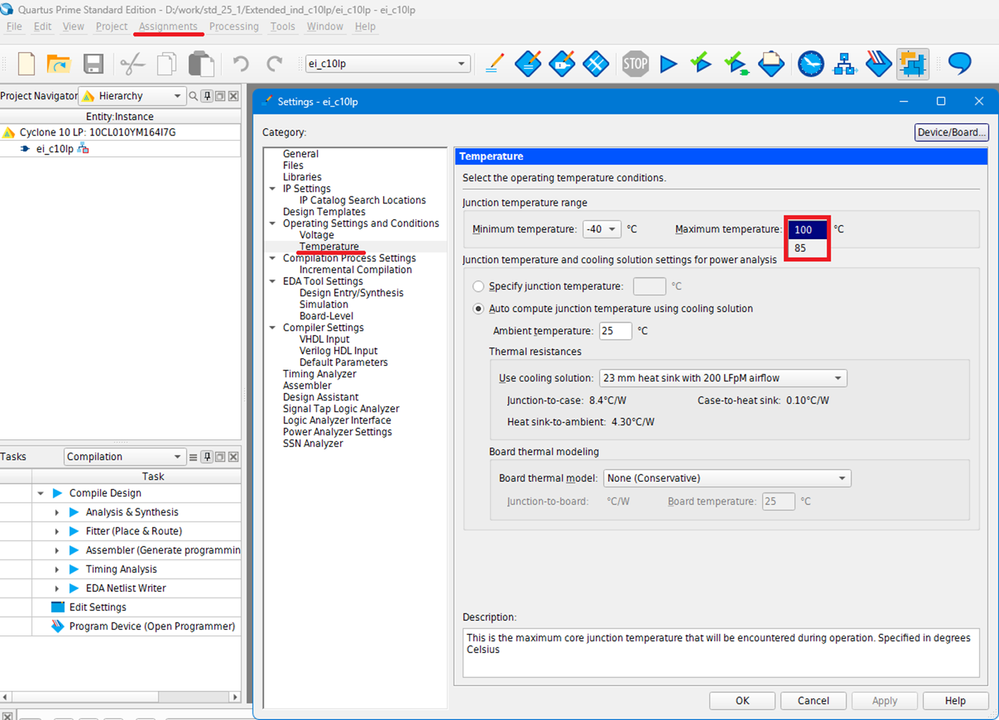Open Timing Analyzer clock icon
999x720 pixels.
pos(811,64)
